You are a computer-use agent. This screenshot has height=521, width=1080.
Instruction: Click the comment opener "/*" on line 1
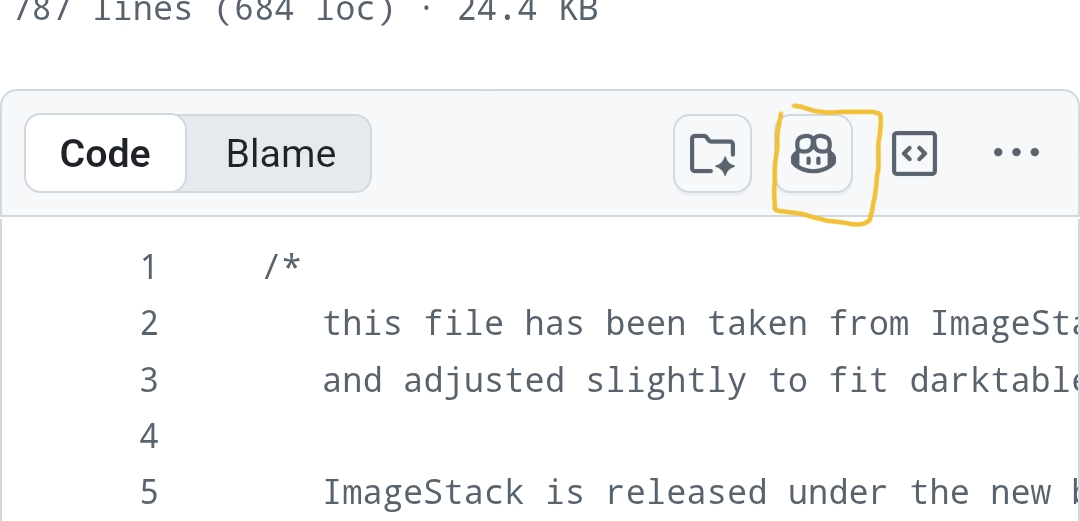tap(283, 268)
